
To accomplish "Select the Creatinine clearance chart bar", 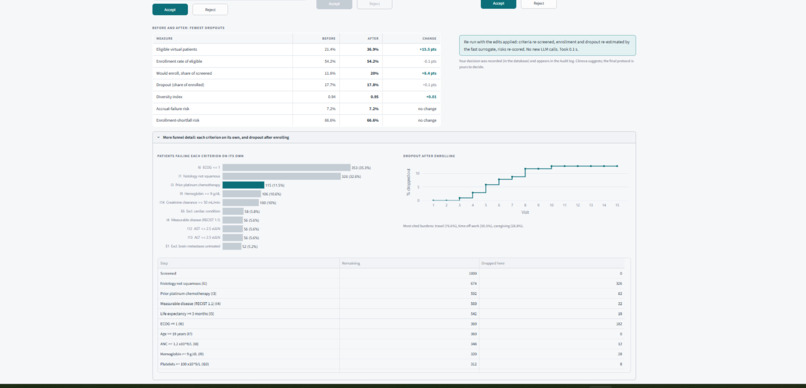I will tap(241, 203).
